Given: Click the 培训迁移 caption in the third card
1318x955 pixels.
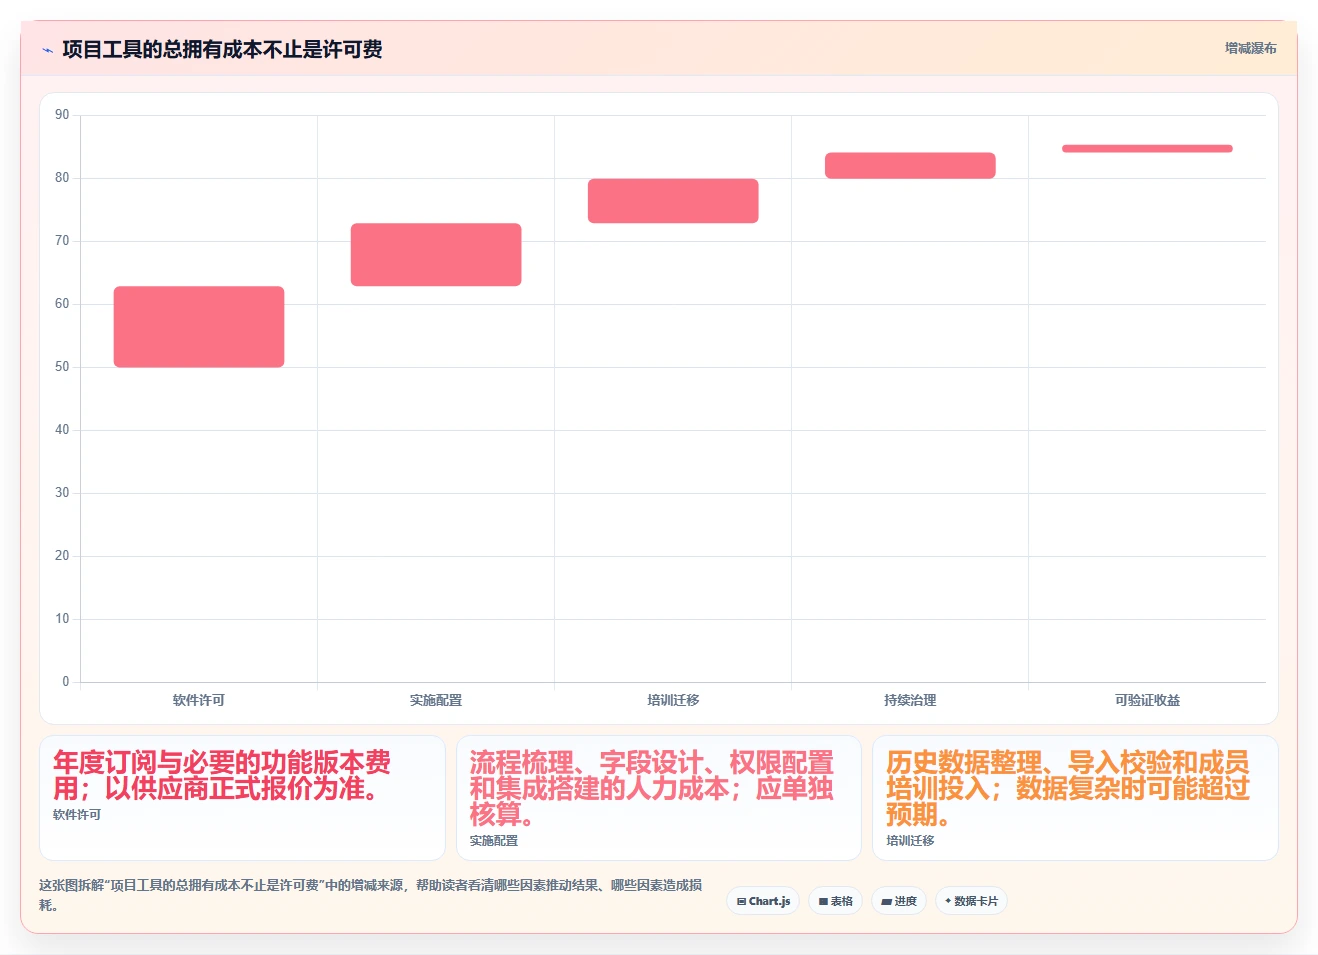Looking at the screenshot, I should (910, 841).
